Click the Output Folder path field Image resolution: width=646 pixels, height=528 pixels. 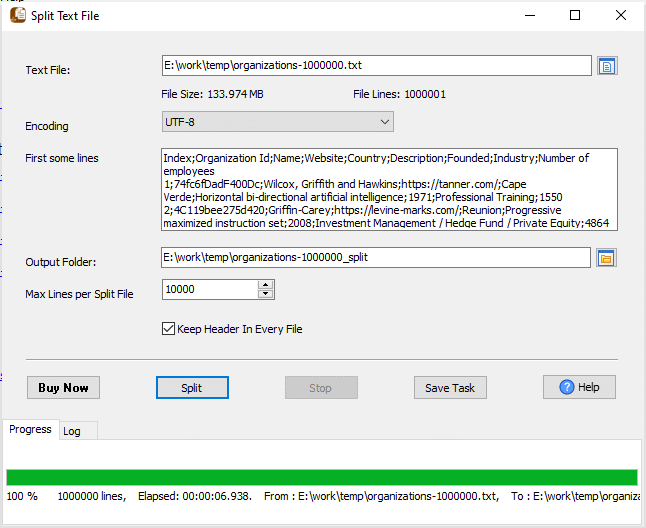tap(376, 259)
